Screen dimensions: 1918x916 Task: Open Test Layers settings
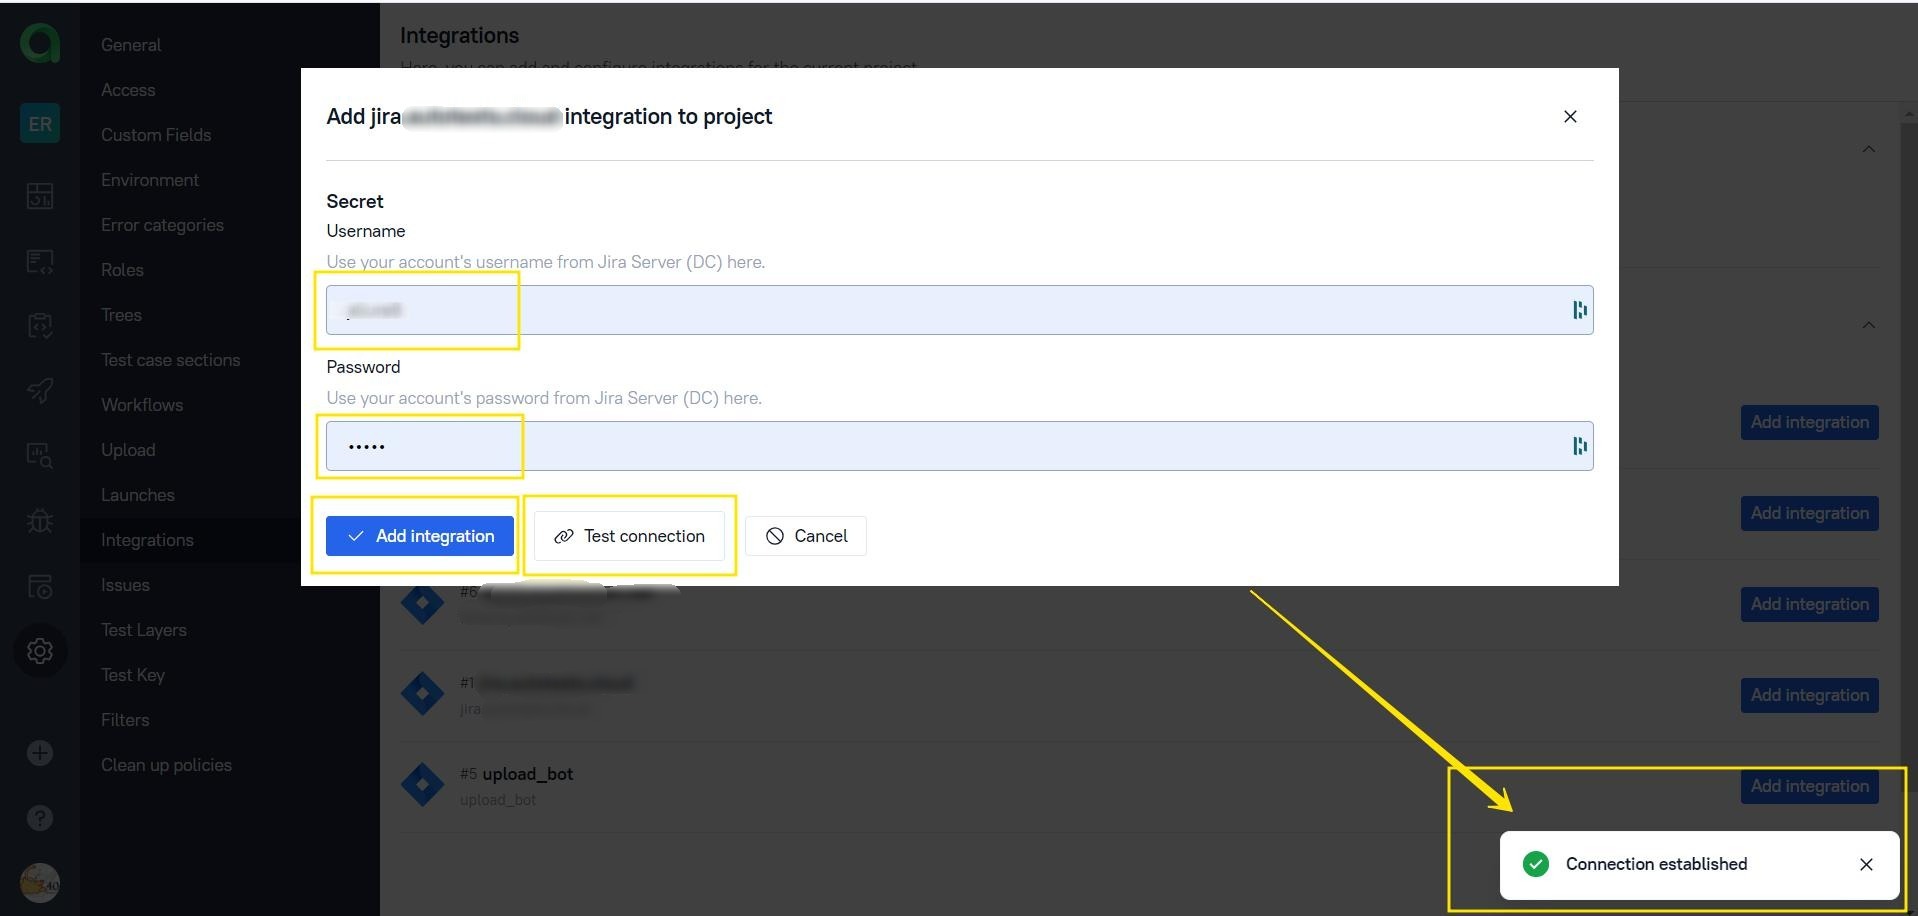(x=144, y=630)
